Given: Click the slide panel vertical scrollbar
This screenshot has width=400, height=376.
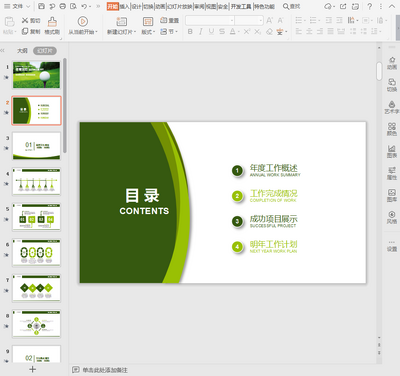Looking at the screenshot, I should 65,105.
